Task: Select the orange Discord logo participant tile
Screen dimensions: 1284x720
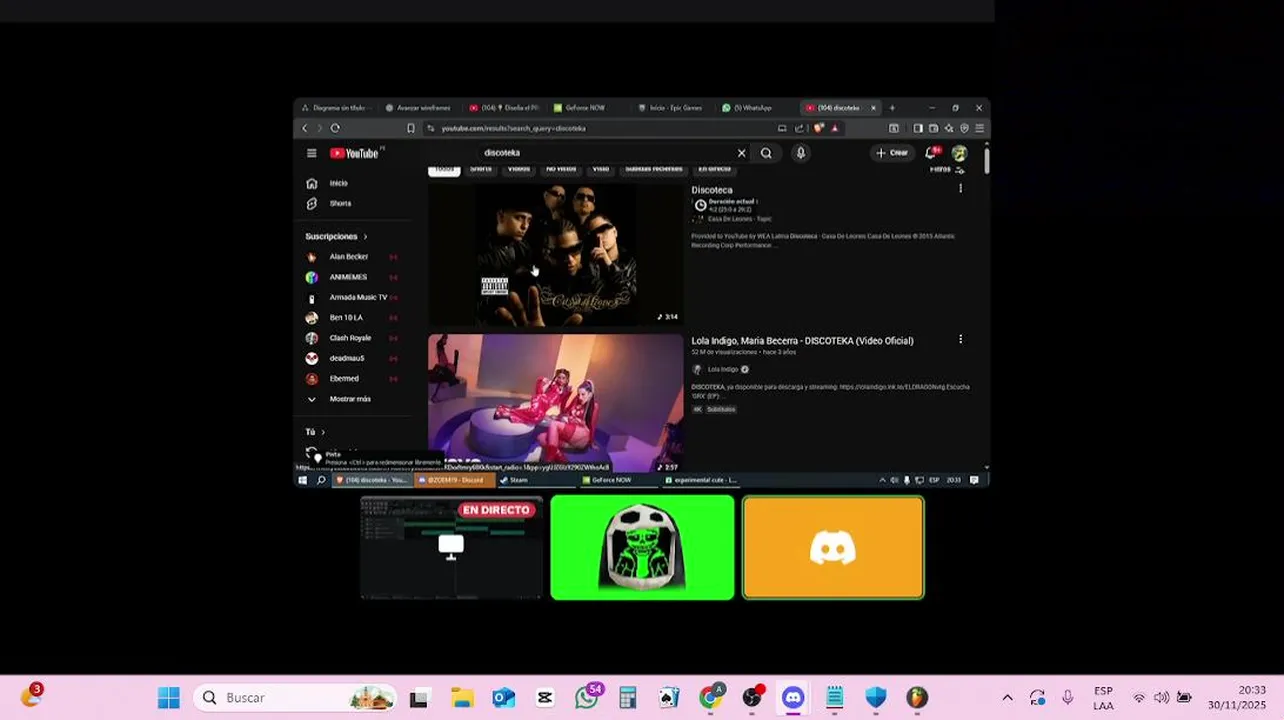Action: 833,548
